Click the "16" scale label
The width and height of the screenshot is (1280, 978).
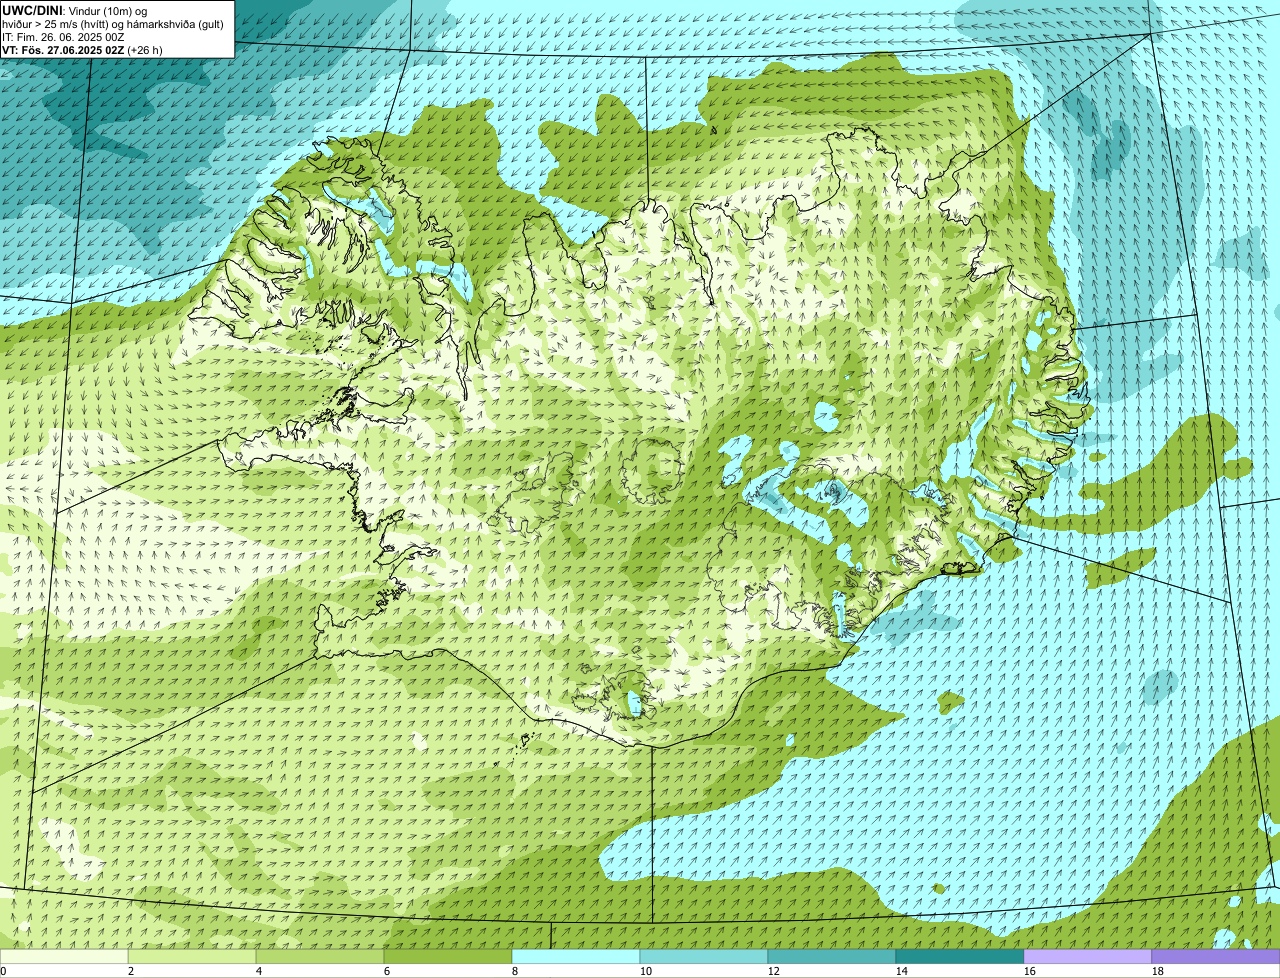tap(1030, 971)
